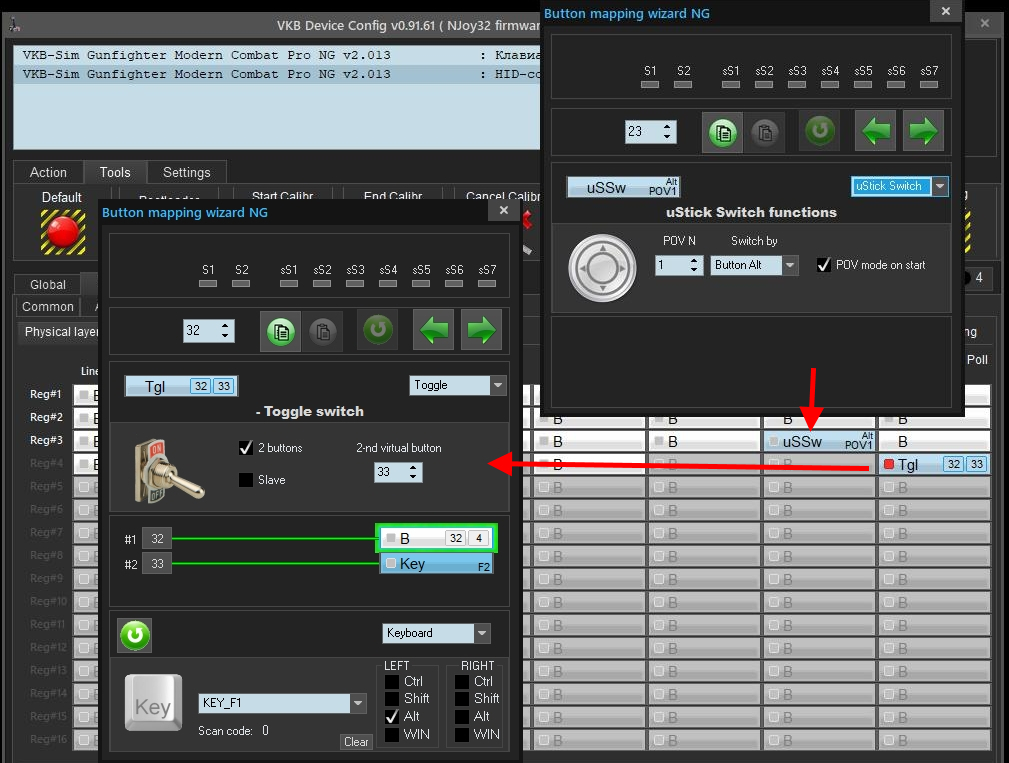
Task: Click the toggle switch lever image
Action: click(x=169, y=471)
